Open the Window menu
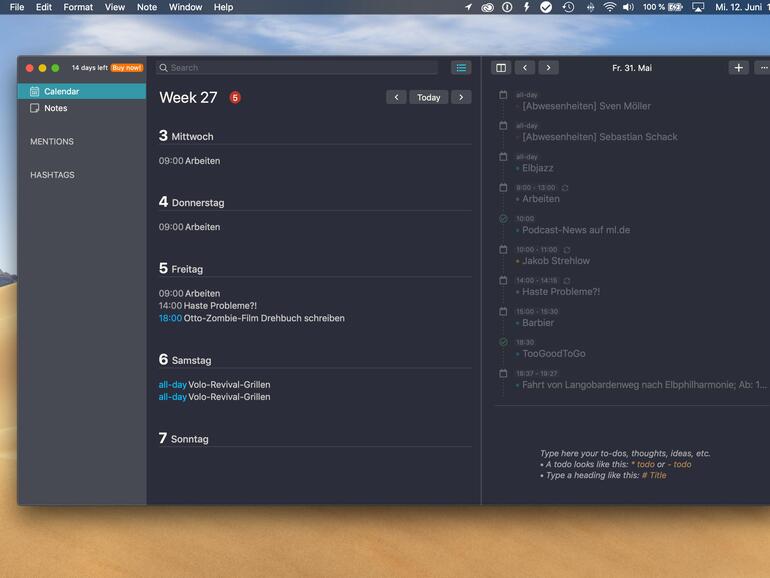This screenshot has height=578, width=770. pyautogui.click(x=185, y=7)
